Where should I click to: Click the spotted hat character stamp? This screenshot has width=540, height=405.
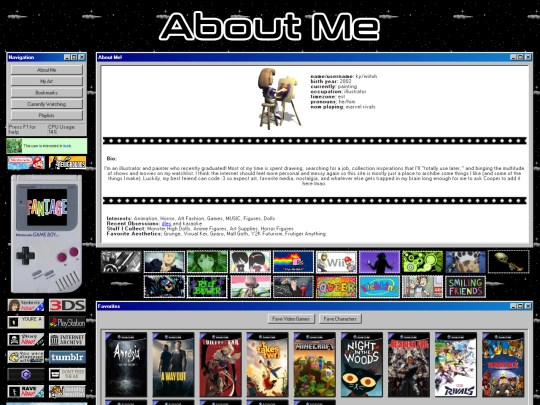coord(466,262)
